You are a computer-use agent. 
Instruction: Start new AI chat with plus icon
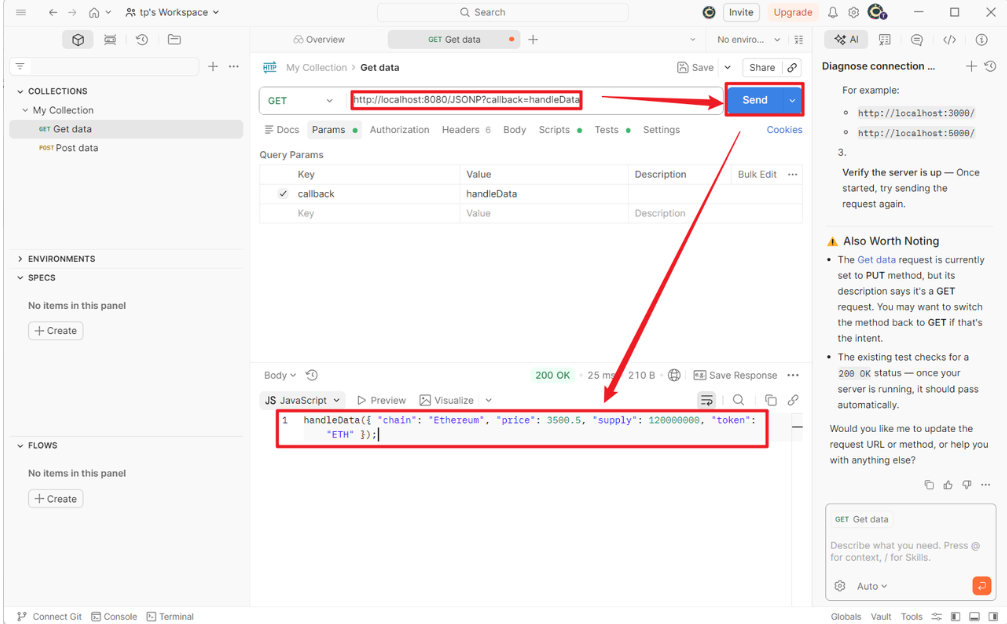(971, 66)
